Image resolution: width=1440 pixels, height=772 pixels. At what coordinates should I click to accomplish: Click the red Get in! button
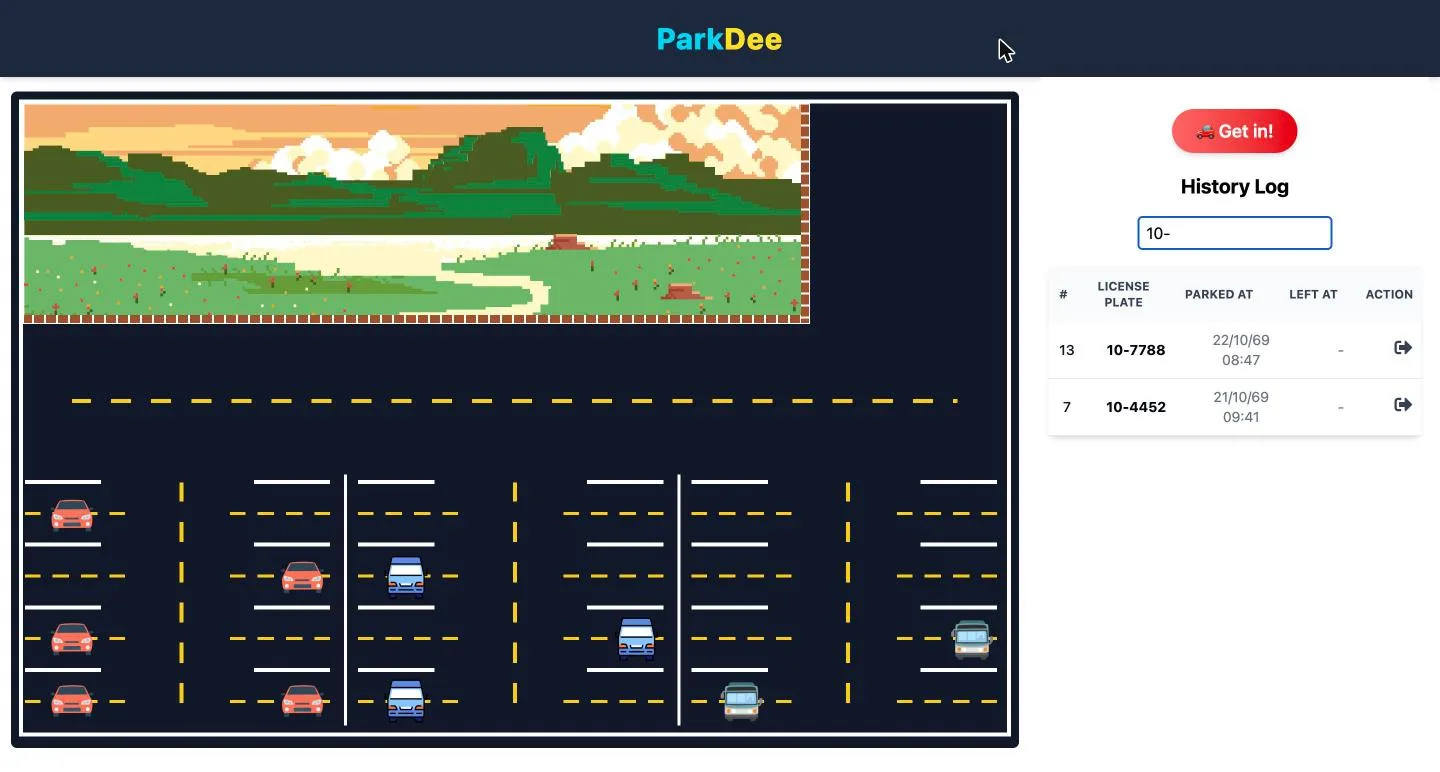point(1234,131)
